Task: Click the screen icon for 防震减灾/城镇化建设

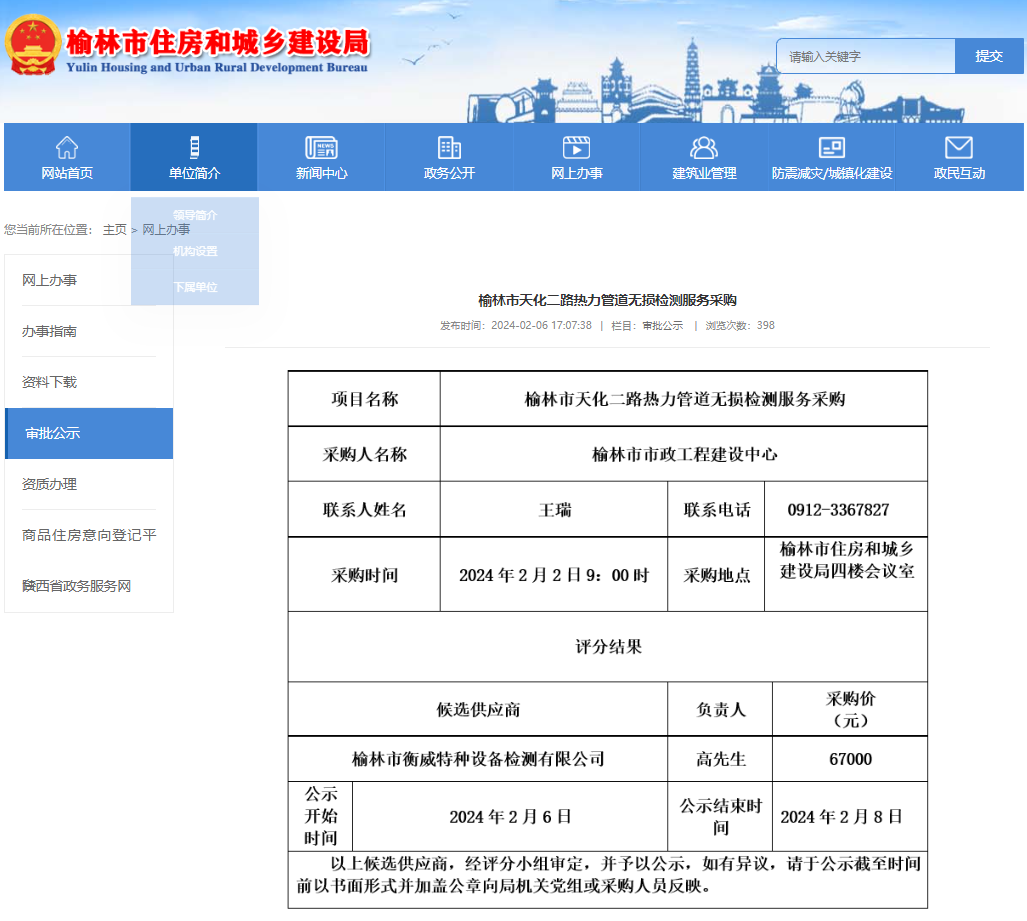Action: 832,147
